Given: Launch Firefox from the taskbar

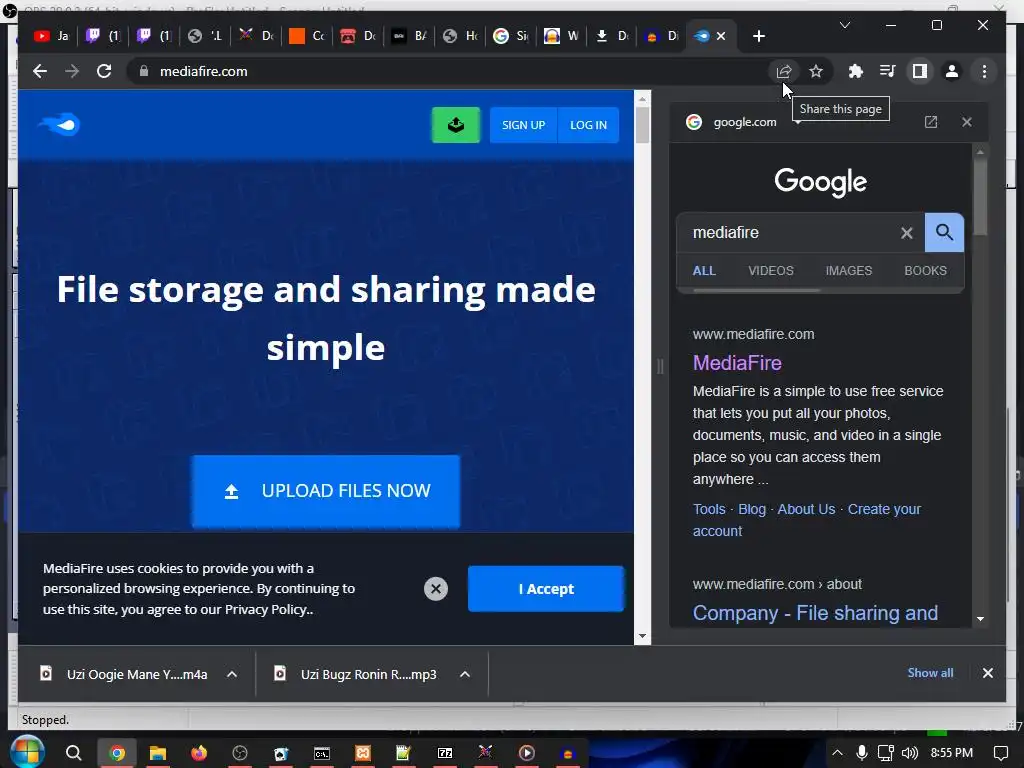Looking at the screenshot, I should tap(199, 753).
